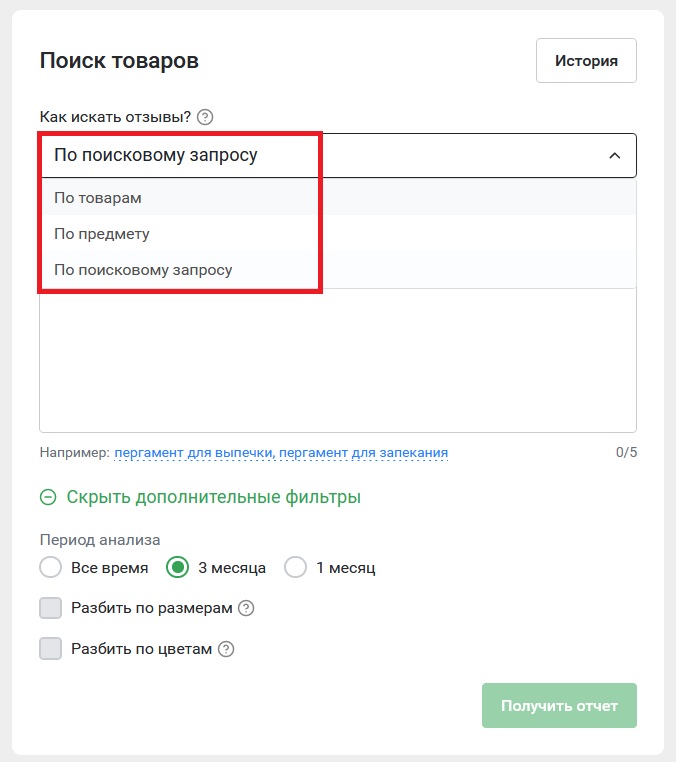Screen dimensions: 676x762
Task: Open the 'По поисковому запросу' combo box header
Action: coord(338,156)
